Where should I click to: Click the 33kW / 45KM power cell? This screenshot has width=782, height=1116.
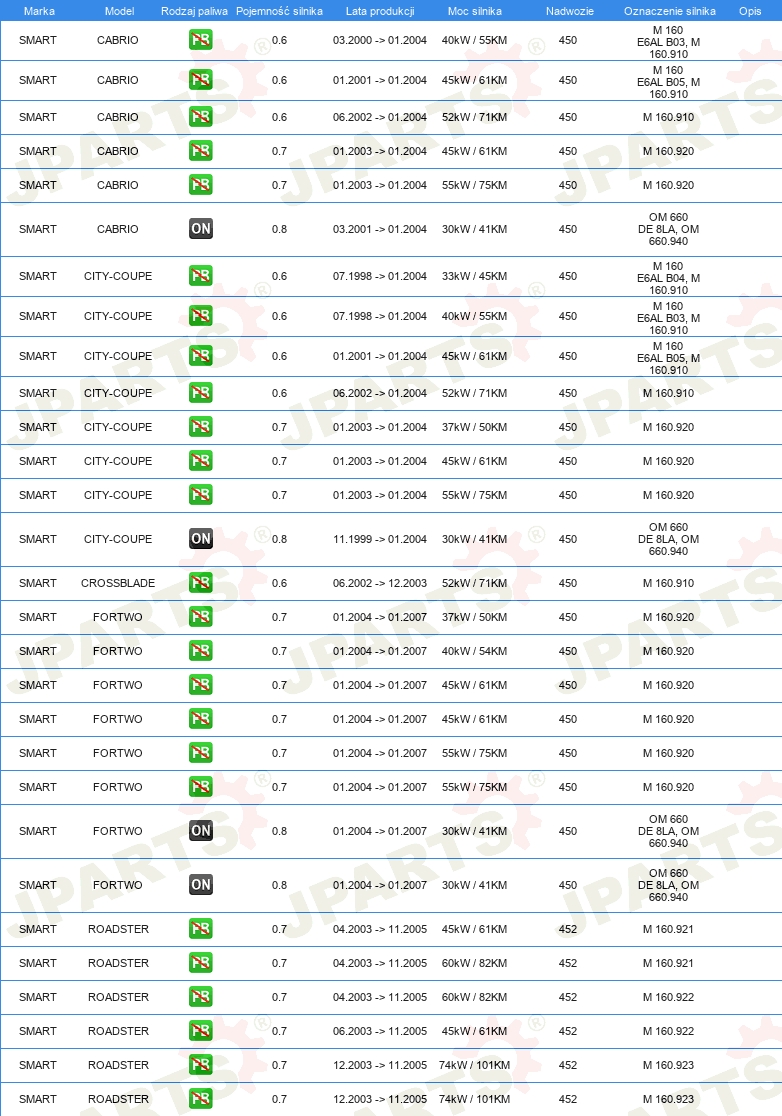coord(475,276)
